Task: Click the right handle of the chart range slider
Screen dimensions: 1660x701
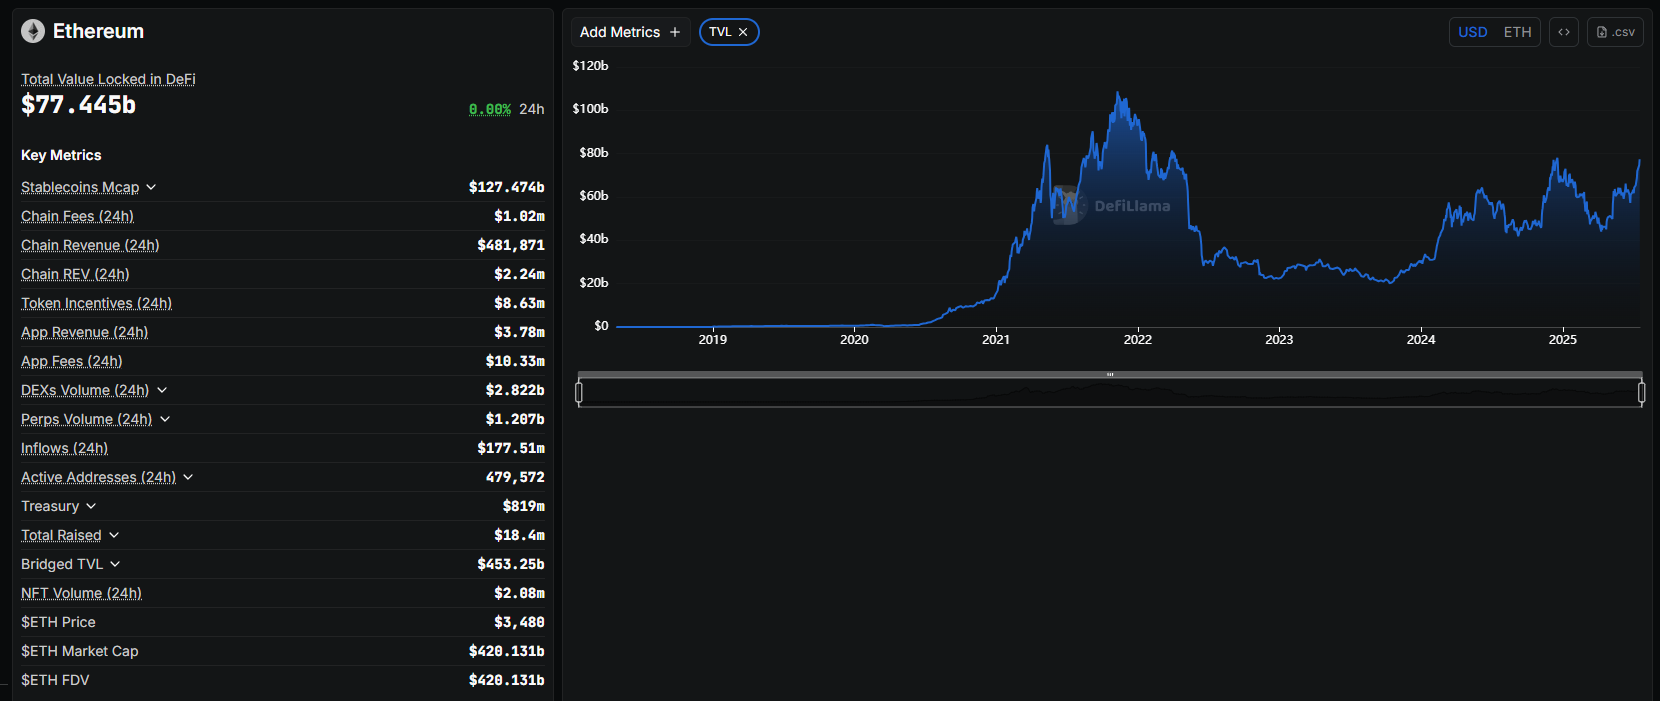Action: (1641, 393)
